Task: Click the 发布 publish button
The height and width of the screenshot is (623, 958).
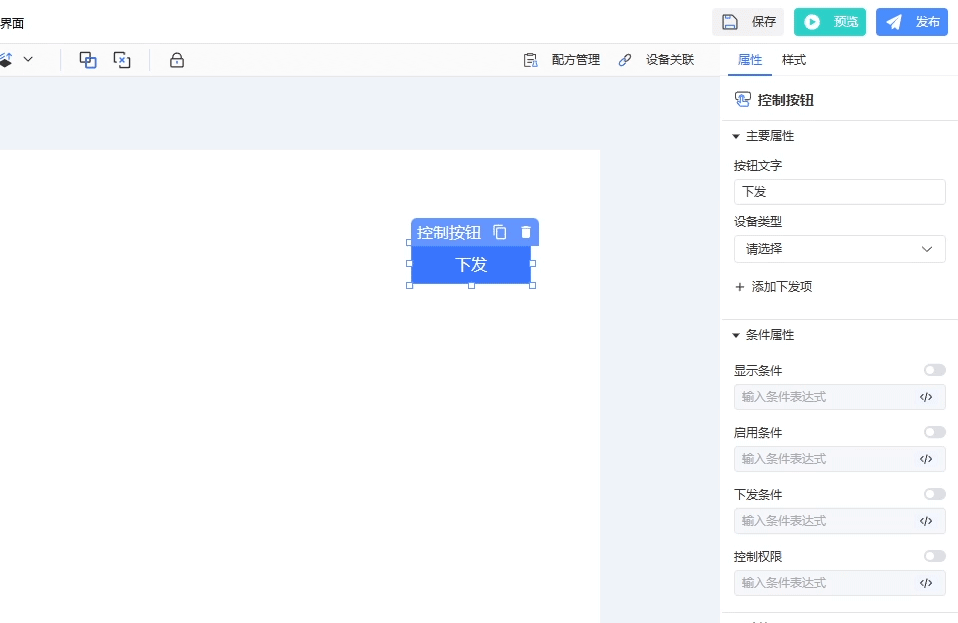Action: (912, 22)
